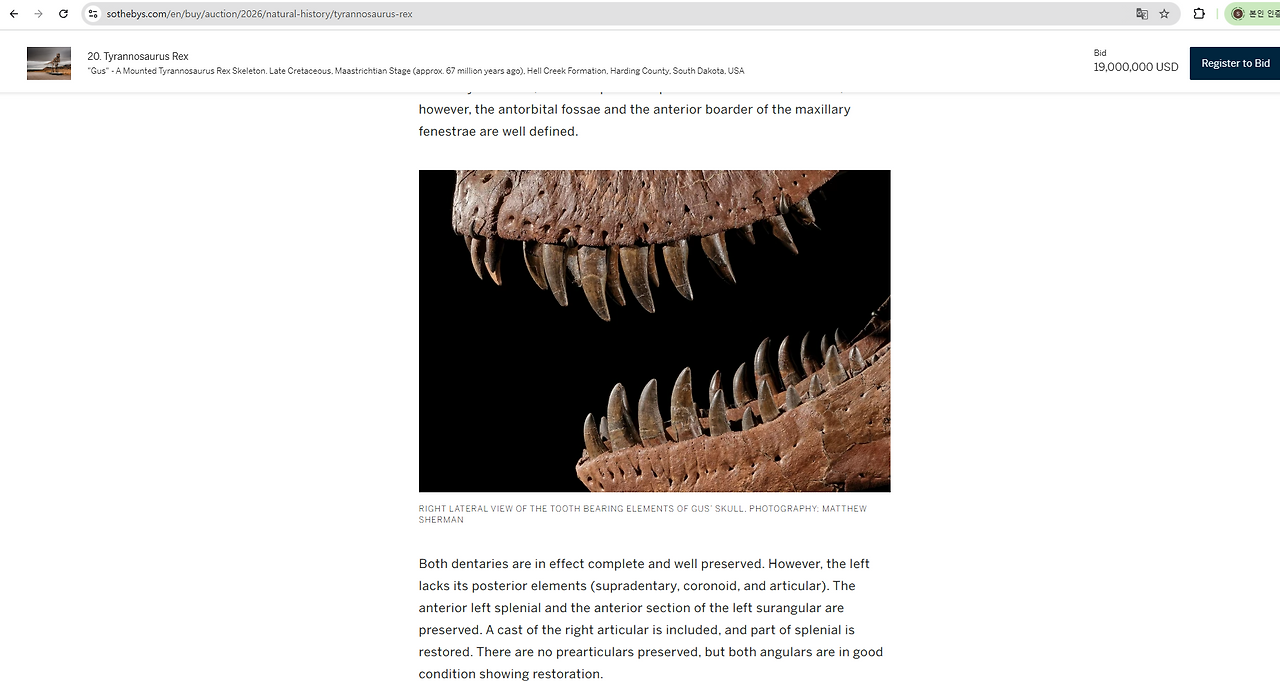The width and height of the screenshot is (1280, 681).
Task: Click the lot description mentioning Hell Creek Formation
Action: (415, 71)
